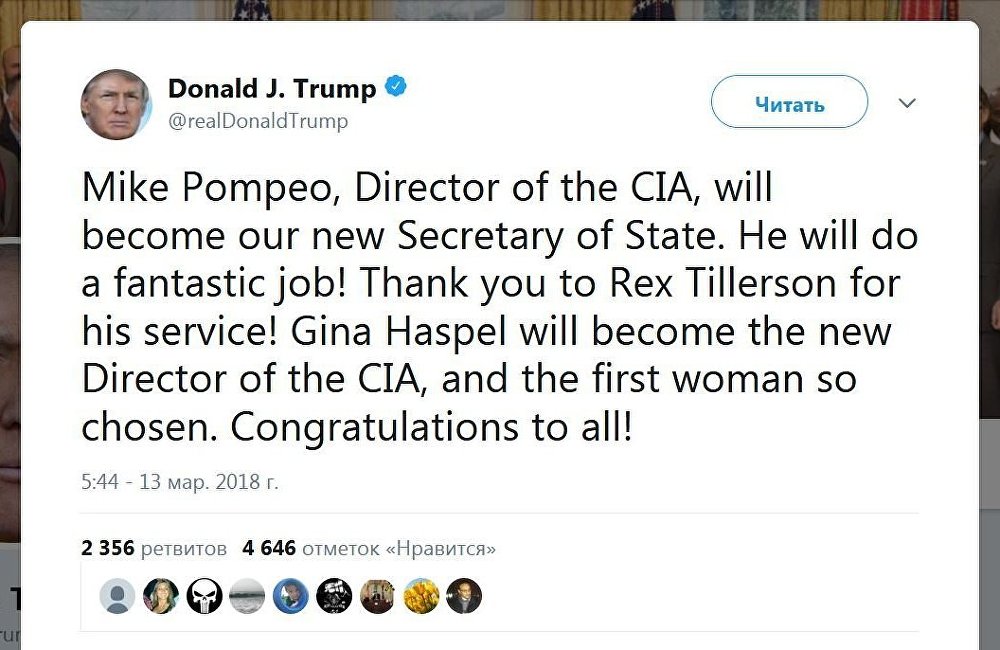This screenshot has height=650, width=1000.
Task: Click the gray landscape liker avatar
Action: pos(247,596)
